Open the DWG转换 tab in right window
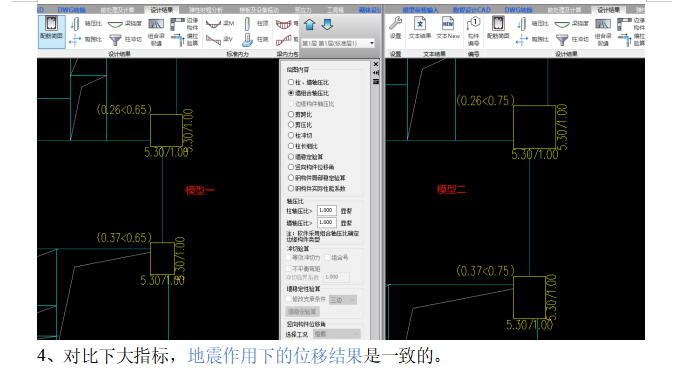Viewport: 696px width, 373px height. 518,10
